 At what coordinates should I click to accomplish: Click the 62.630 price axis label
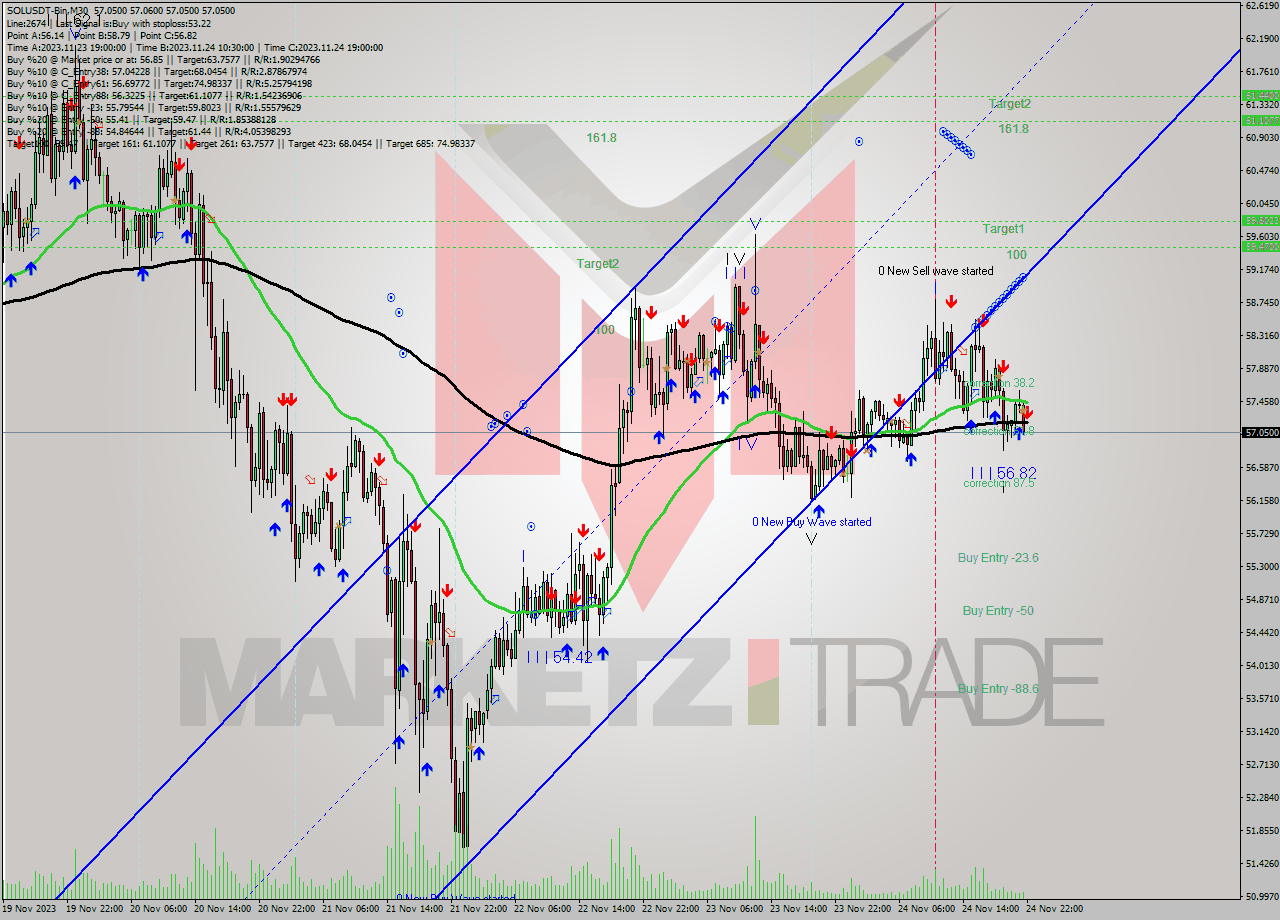pyautogui.click(x=1260, y=6)
